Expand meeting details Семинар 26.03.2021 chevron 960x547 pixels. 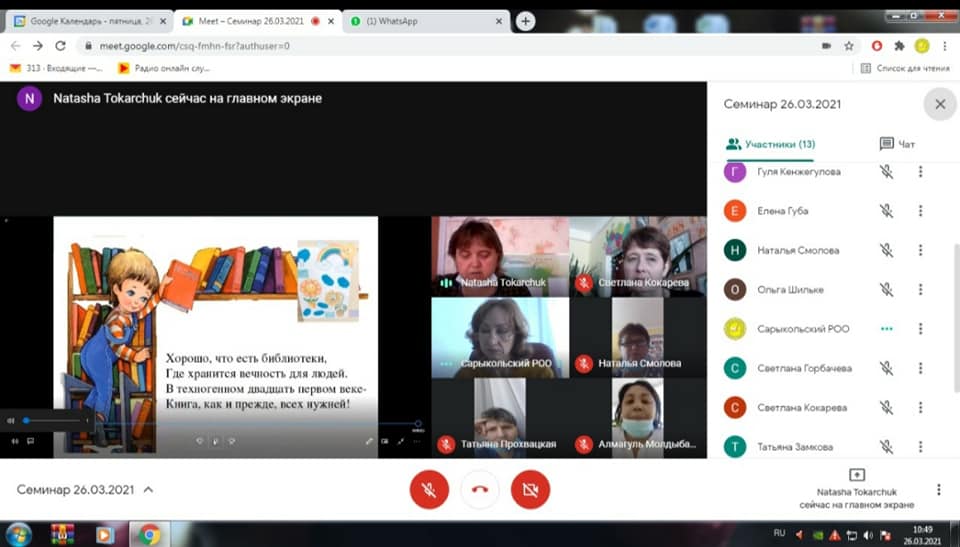coord(148,490)
